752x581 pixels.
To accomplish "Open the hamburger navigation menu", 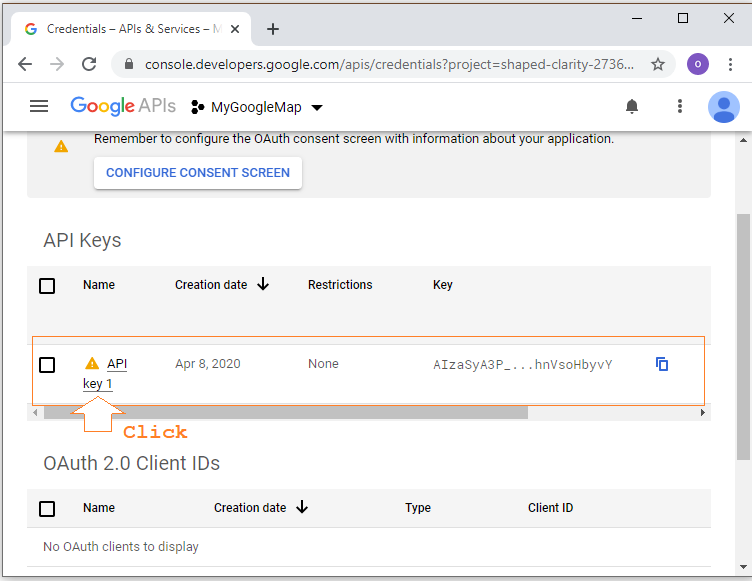I will pyautogui.click(x=39, y=106).
